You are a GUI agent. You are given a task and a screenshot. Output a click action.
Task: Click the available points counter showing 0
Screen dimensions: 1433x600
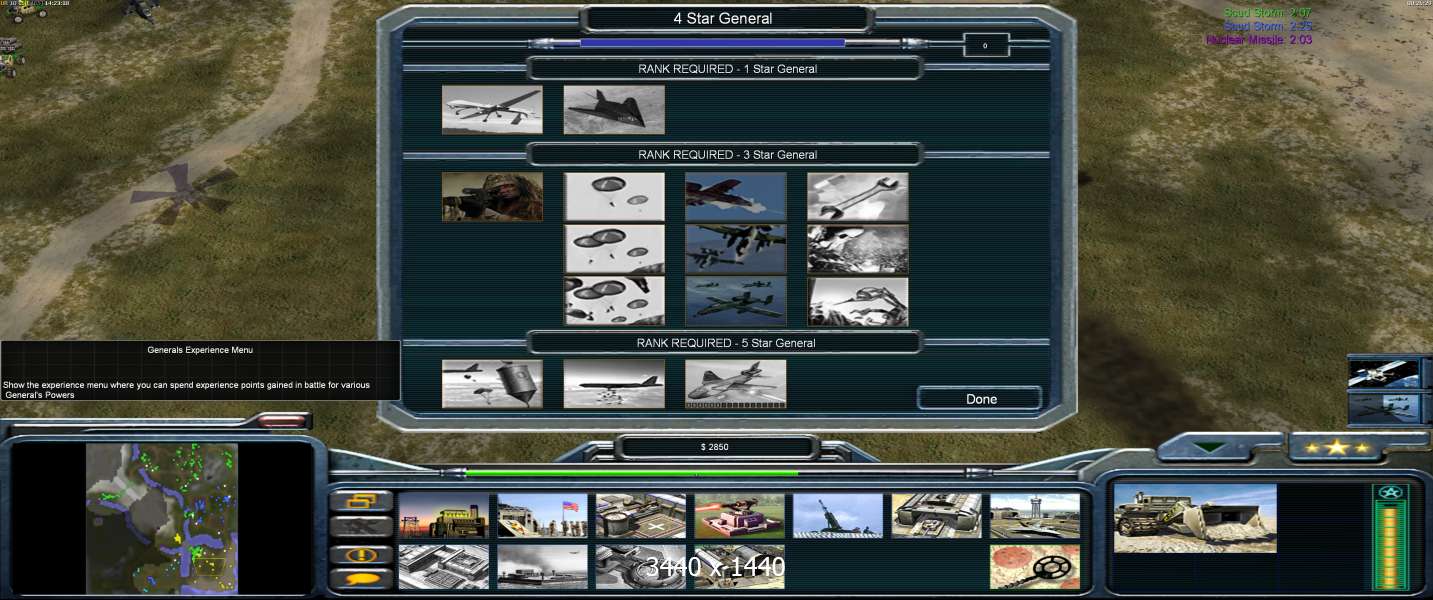(986, 45)
